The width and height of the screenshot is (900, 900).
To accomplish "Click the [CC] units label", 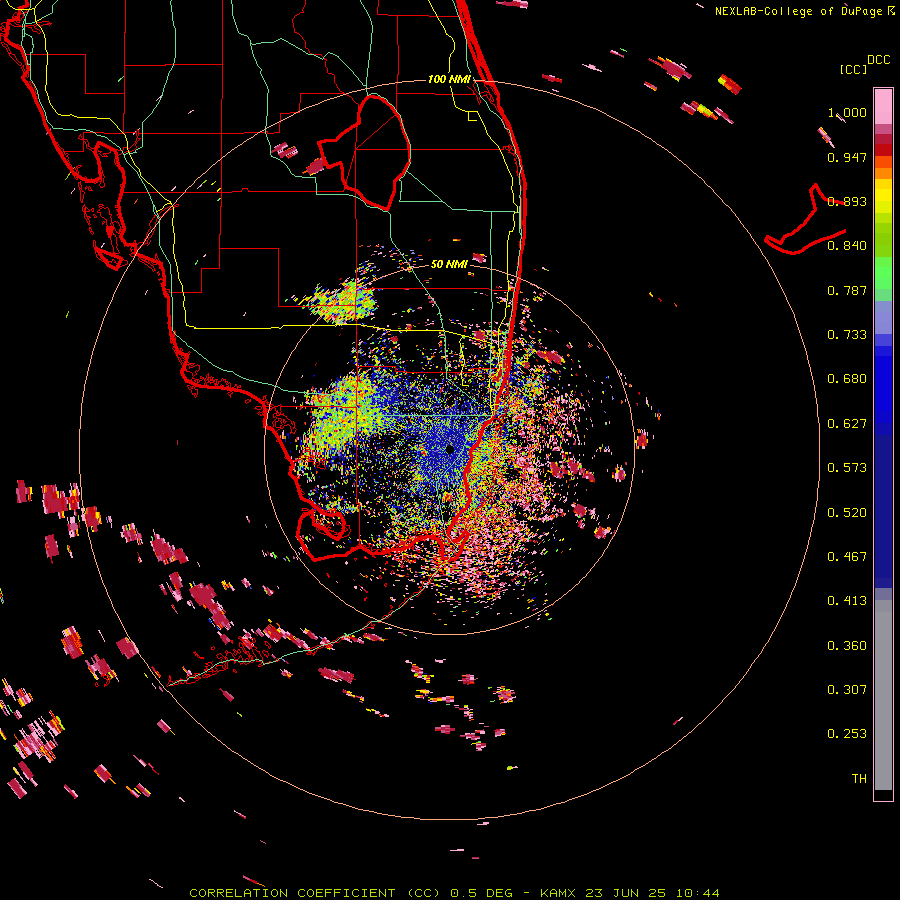I will tap(854, 69).
